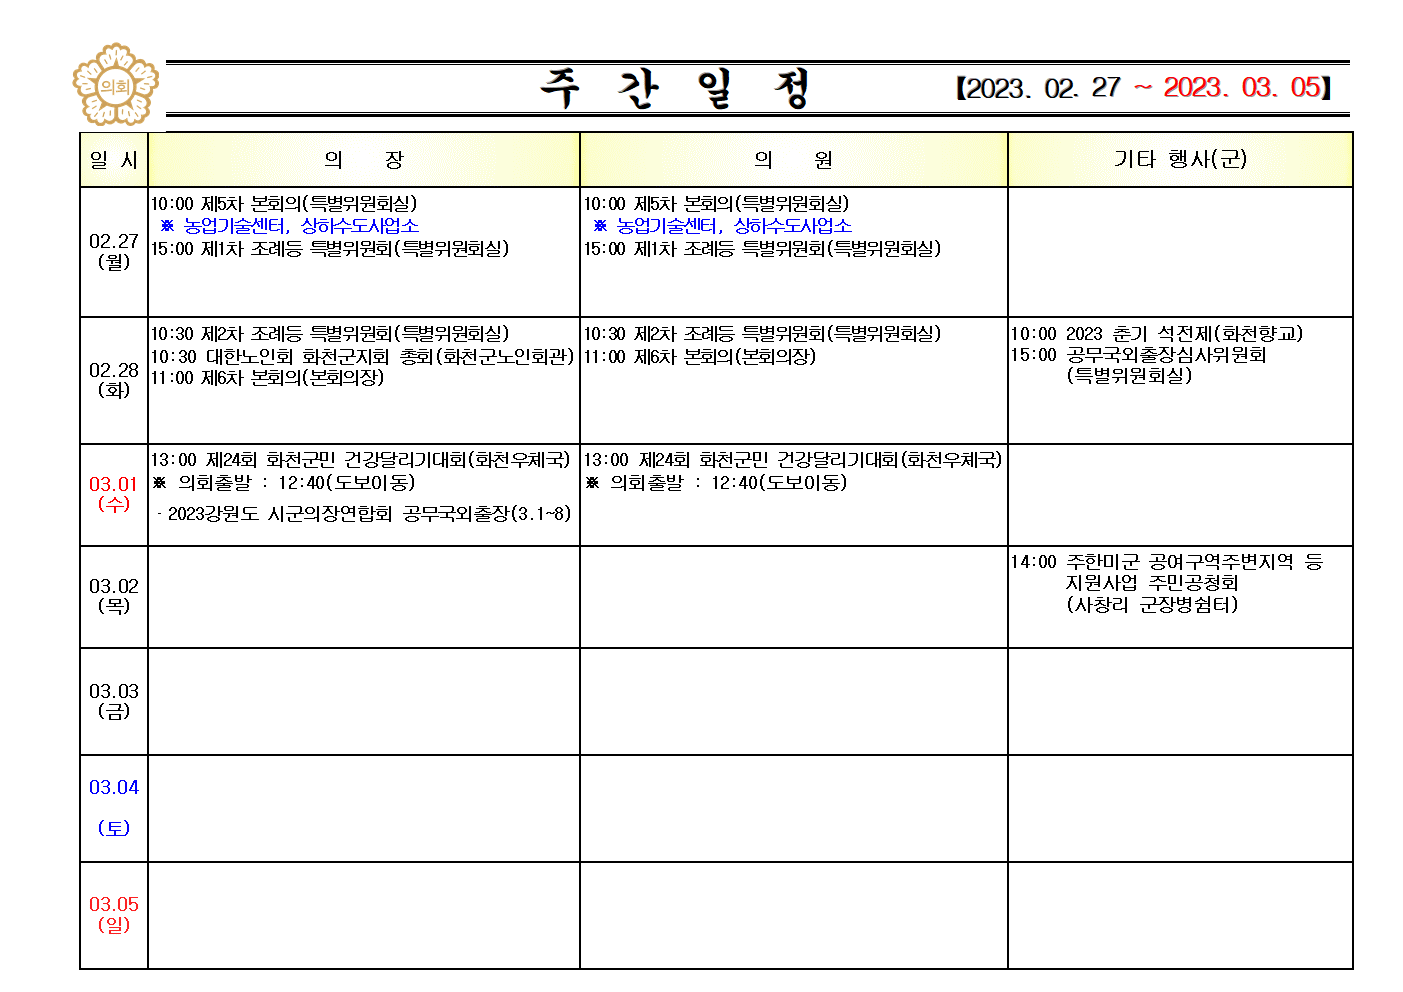Click (사창리 군장병쉼터) location text
Viewport: 1403px width, 992px height.
pyautogui.click(x=1152, y=605)
